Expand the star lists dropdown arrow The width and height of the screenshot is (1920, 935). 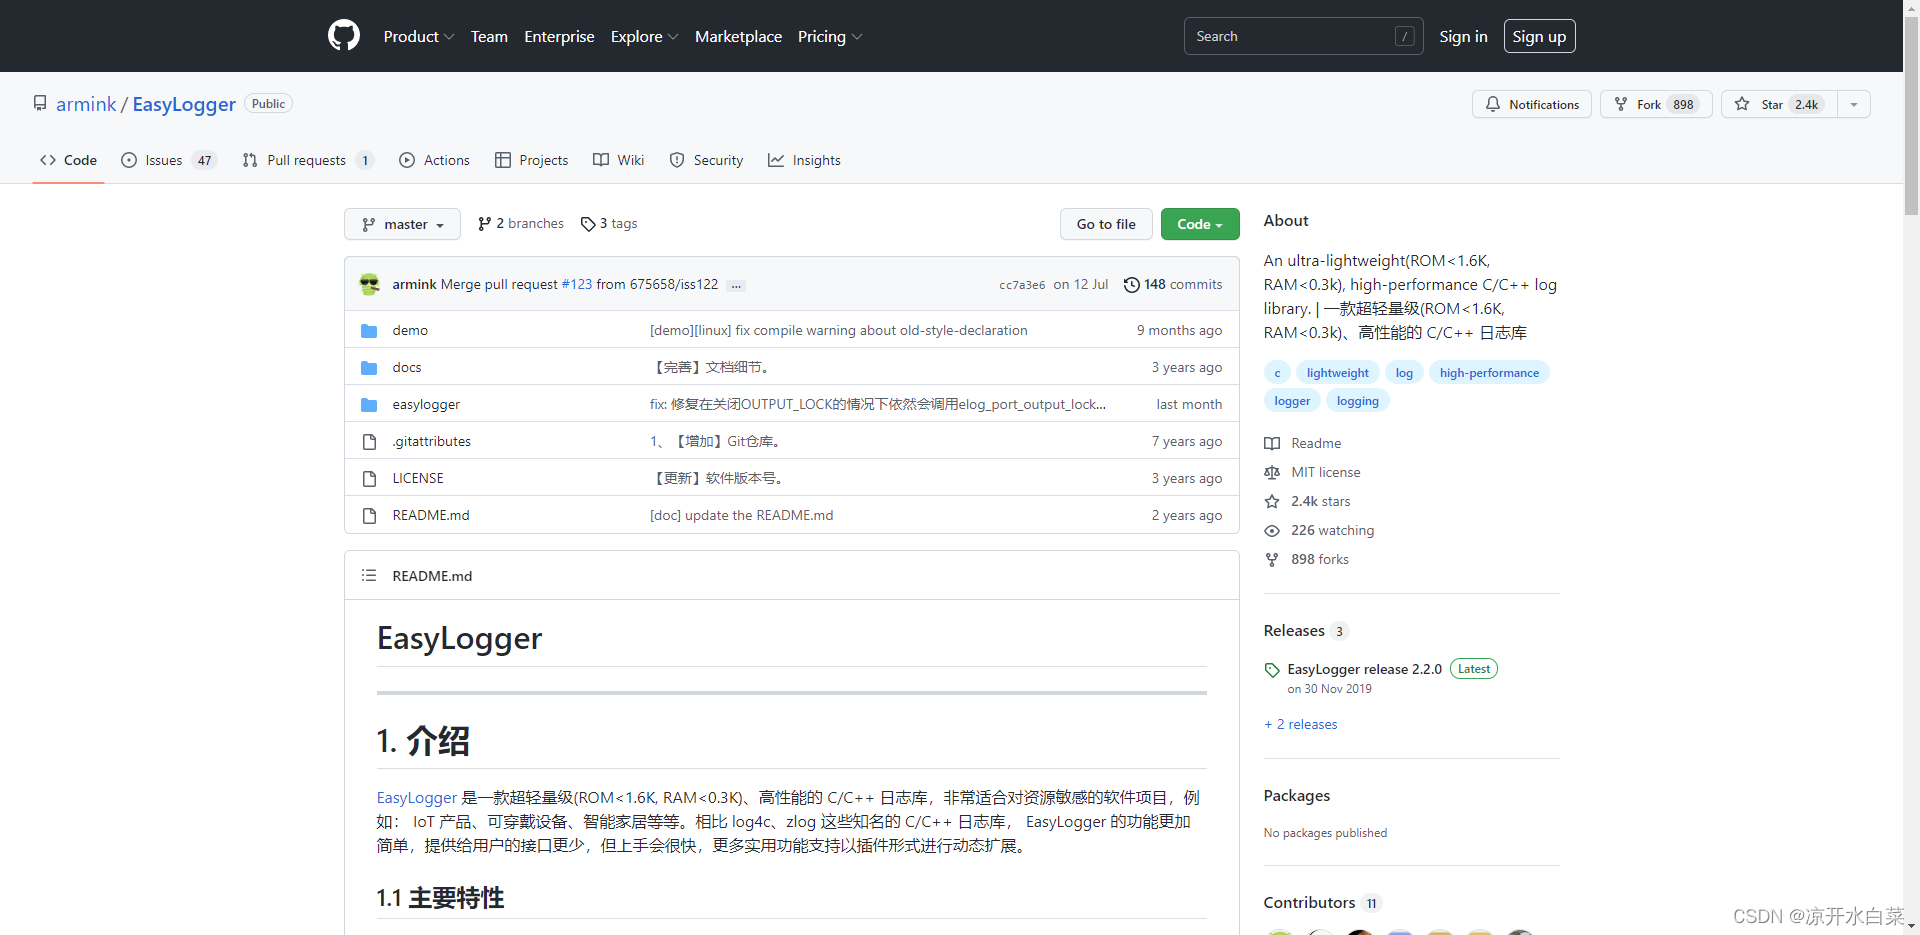[x=1854, y=104]
